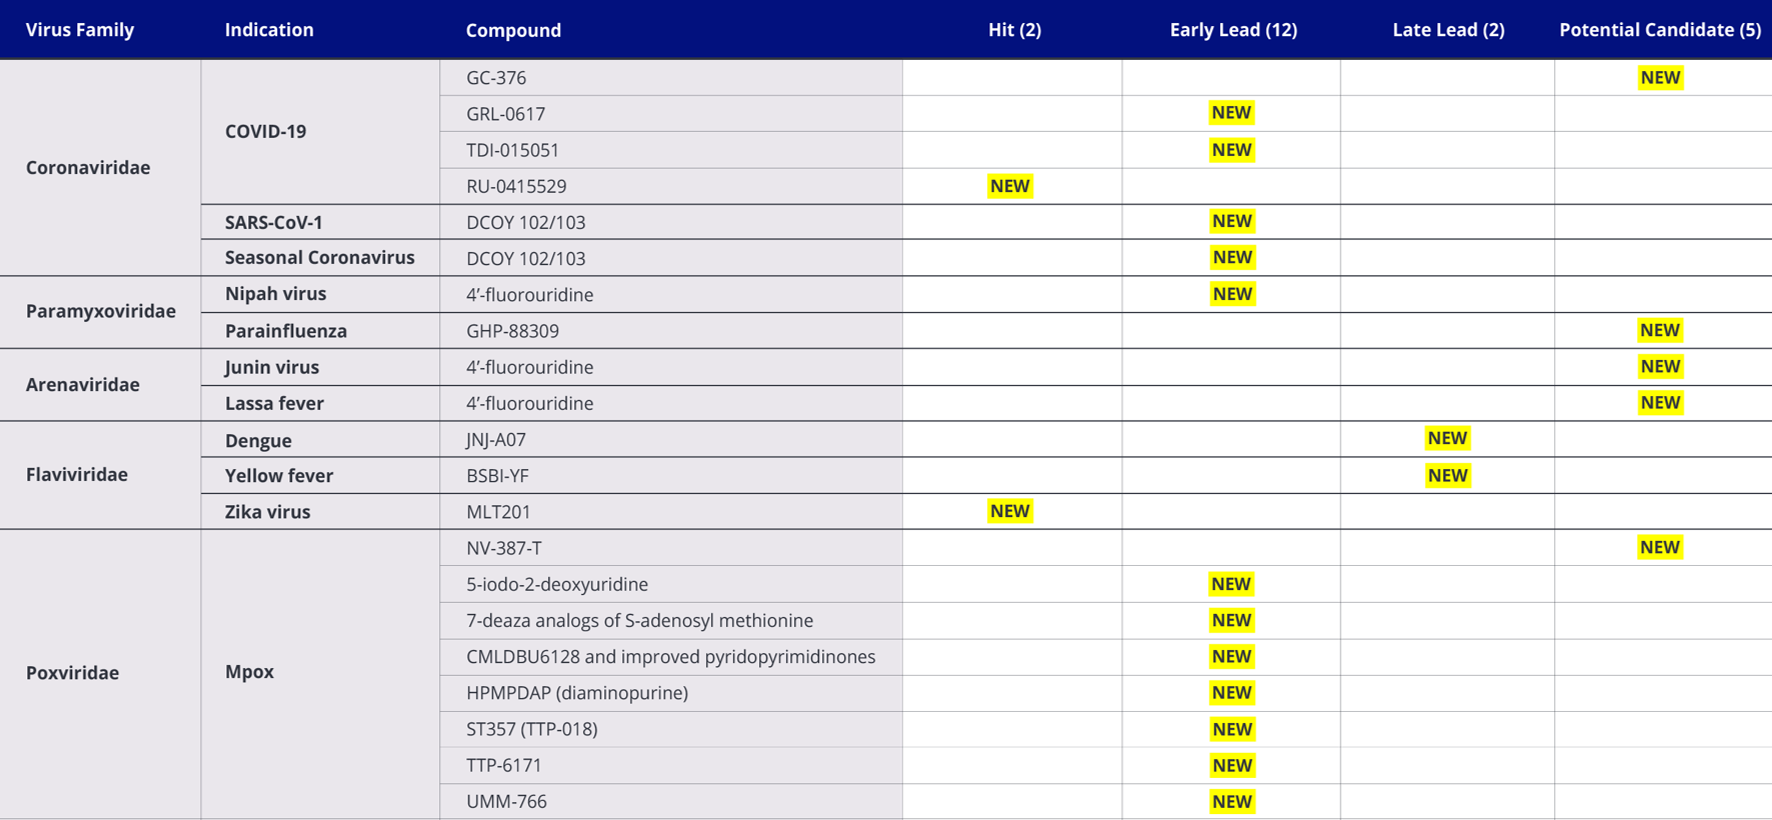Click the Paramyxoviridae virus family cell
This screenshot has width=1772, height=820.
click(x=101, y=311)
